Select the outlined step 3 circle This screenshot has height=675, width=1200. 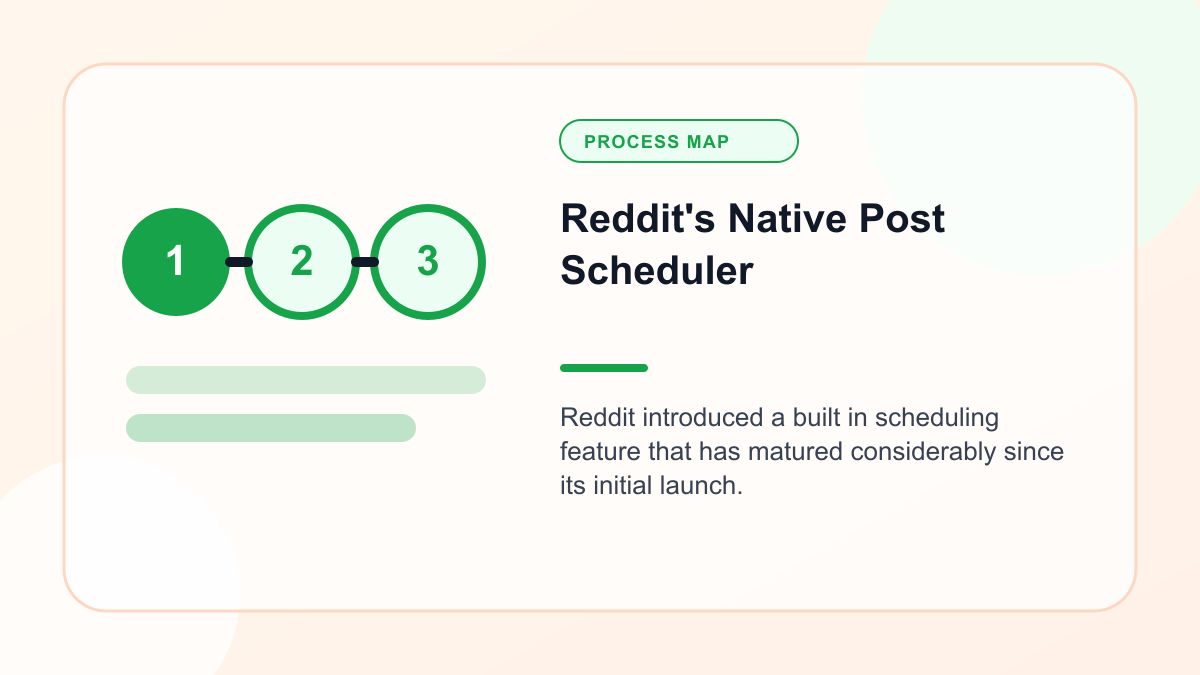point(428,262)
